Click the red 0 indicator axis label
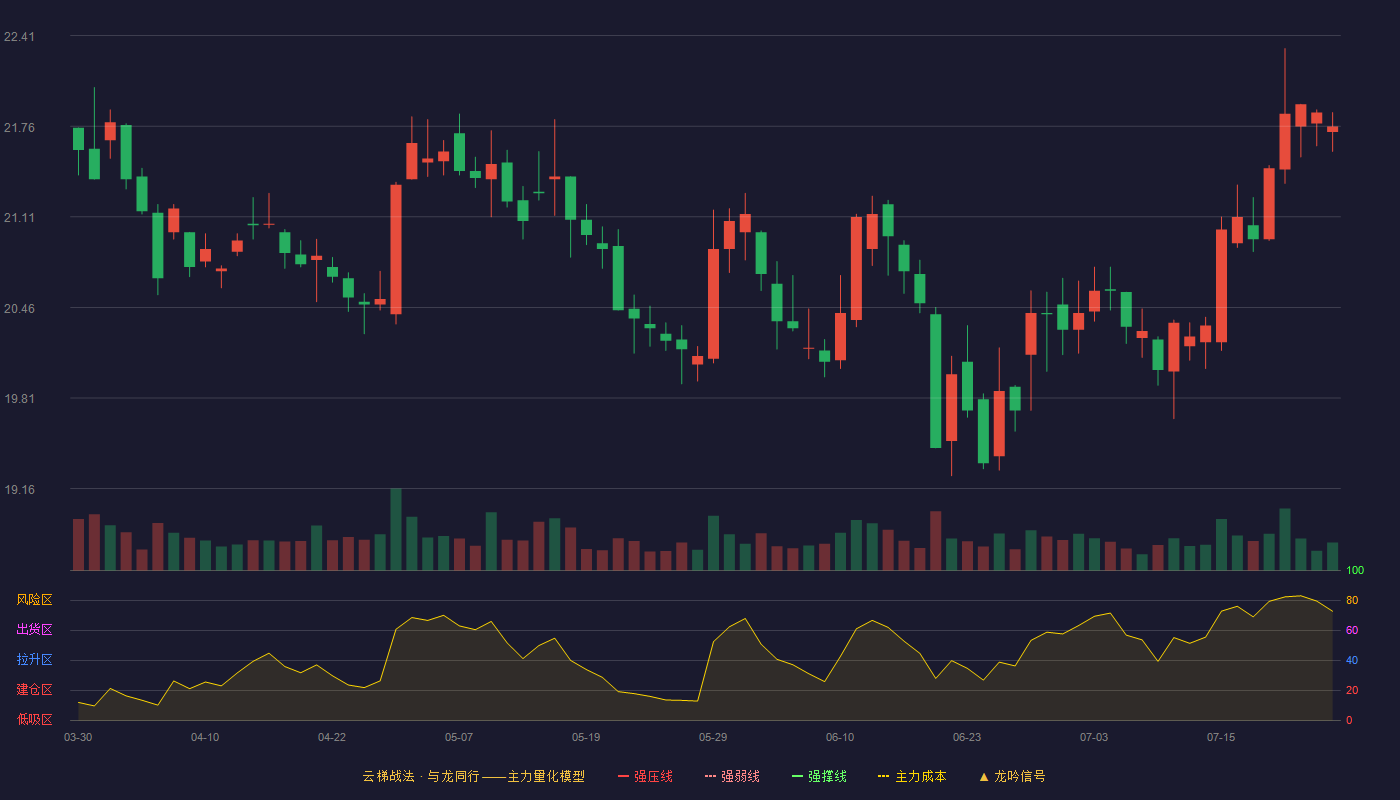Image resolution: width=1400 pixels, height=800 pixels. tap(1349, 720)
